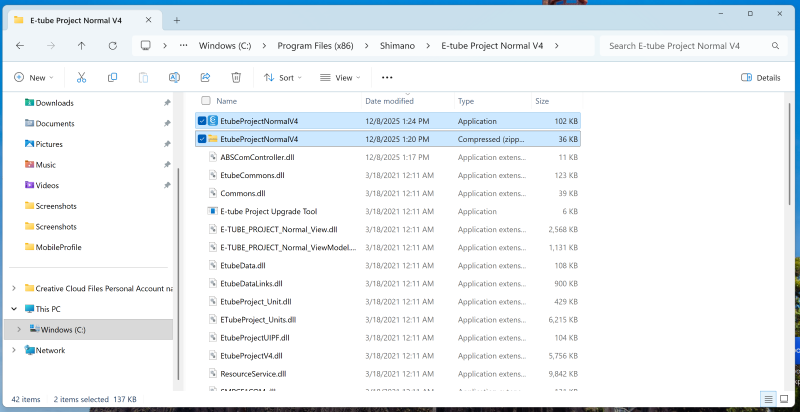Unpin Videos using its pin icon

point(167,186)
